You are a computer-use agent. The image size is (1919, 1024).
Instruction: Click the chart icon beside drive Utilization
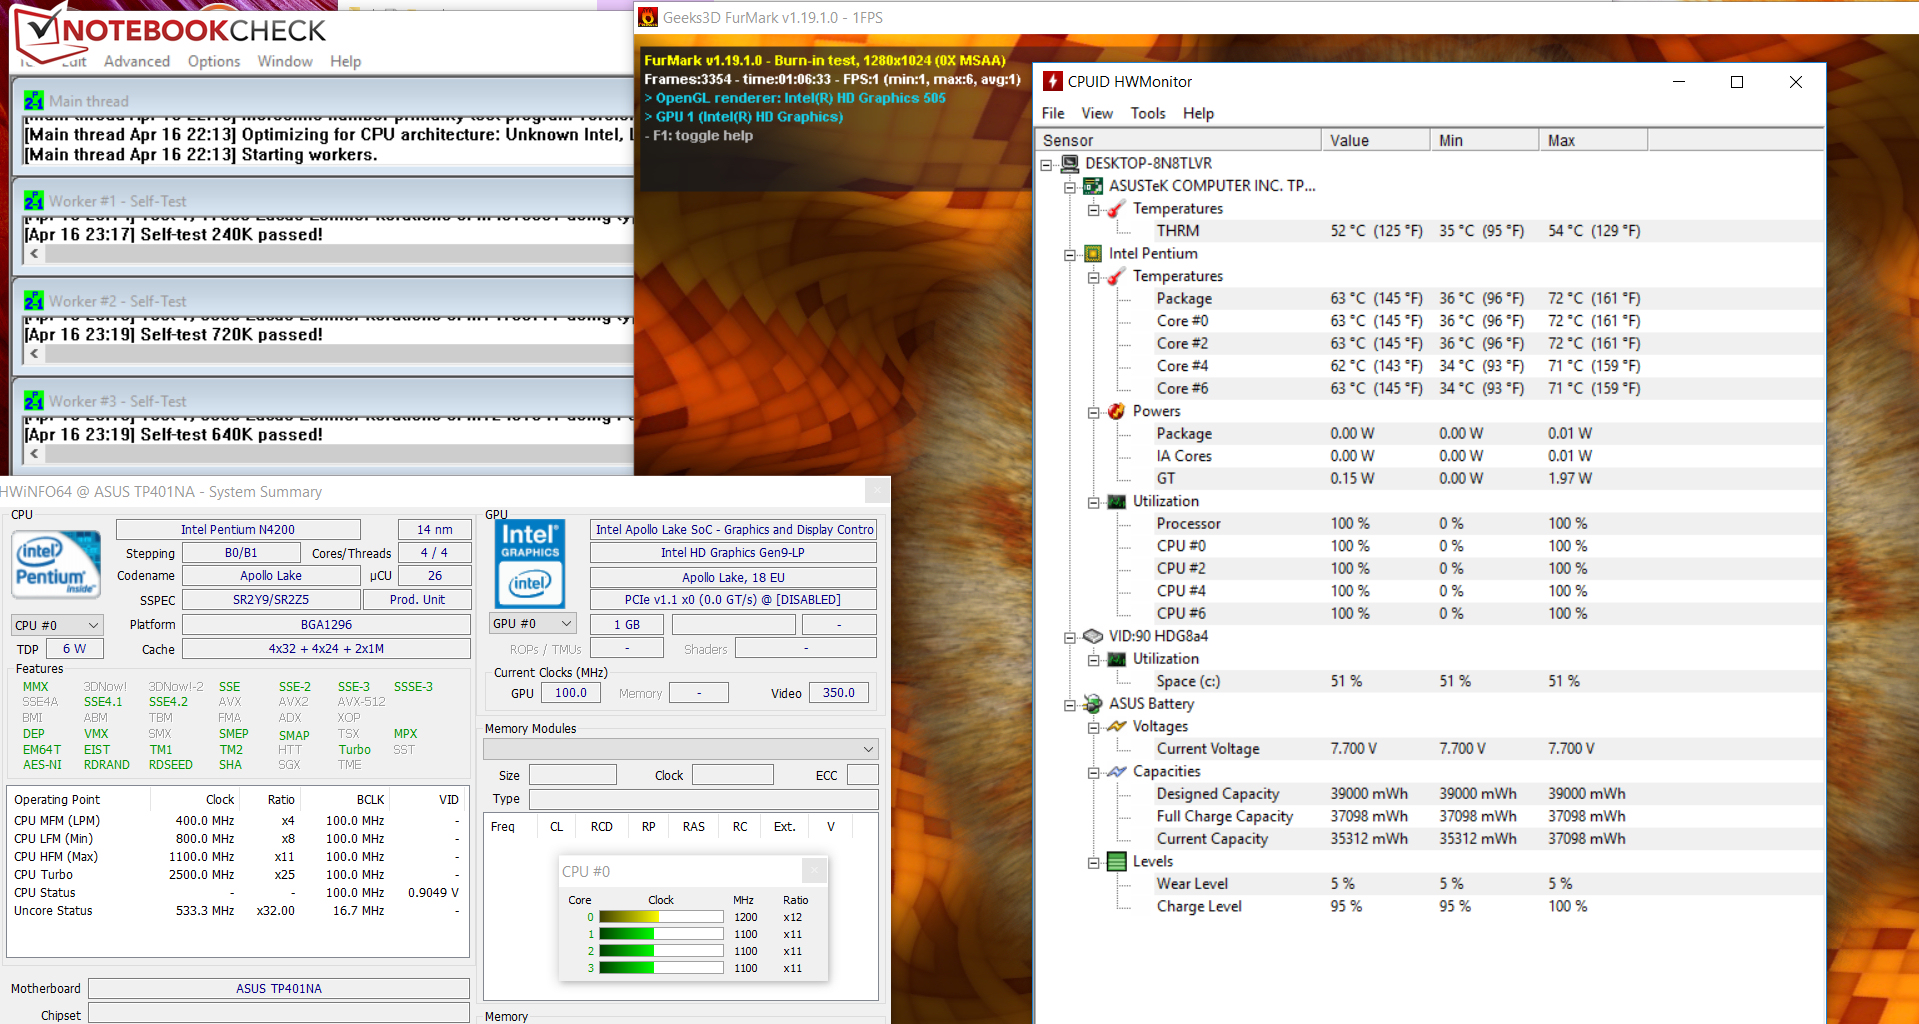click(x=1117, y=659)
